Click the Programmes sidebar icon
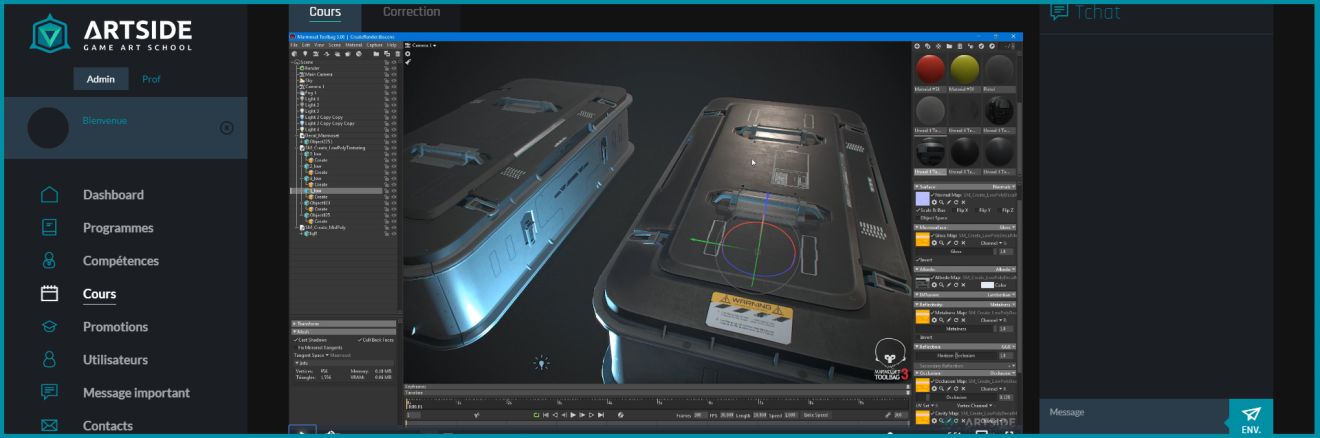Viewport: 1320px width, 438px height. [49, 228]
